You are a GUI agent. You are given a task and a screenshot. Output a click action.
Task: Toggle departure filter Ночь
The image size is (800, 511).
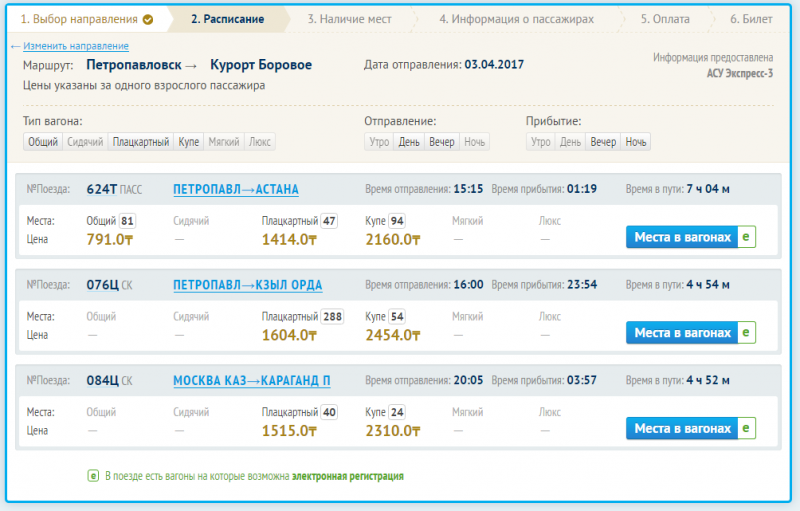pos(474,142)
